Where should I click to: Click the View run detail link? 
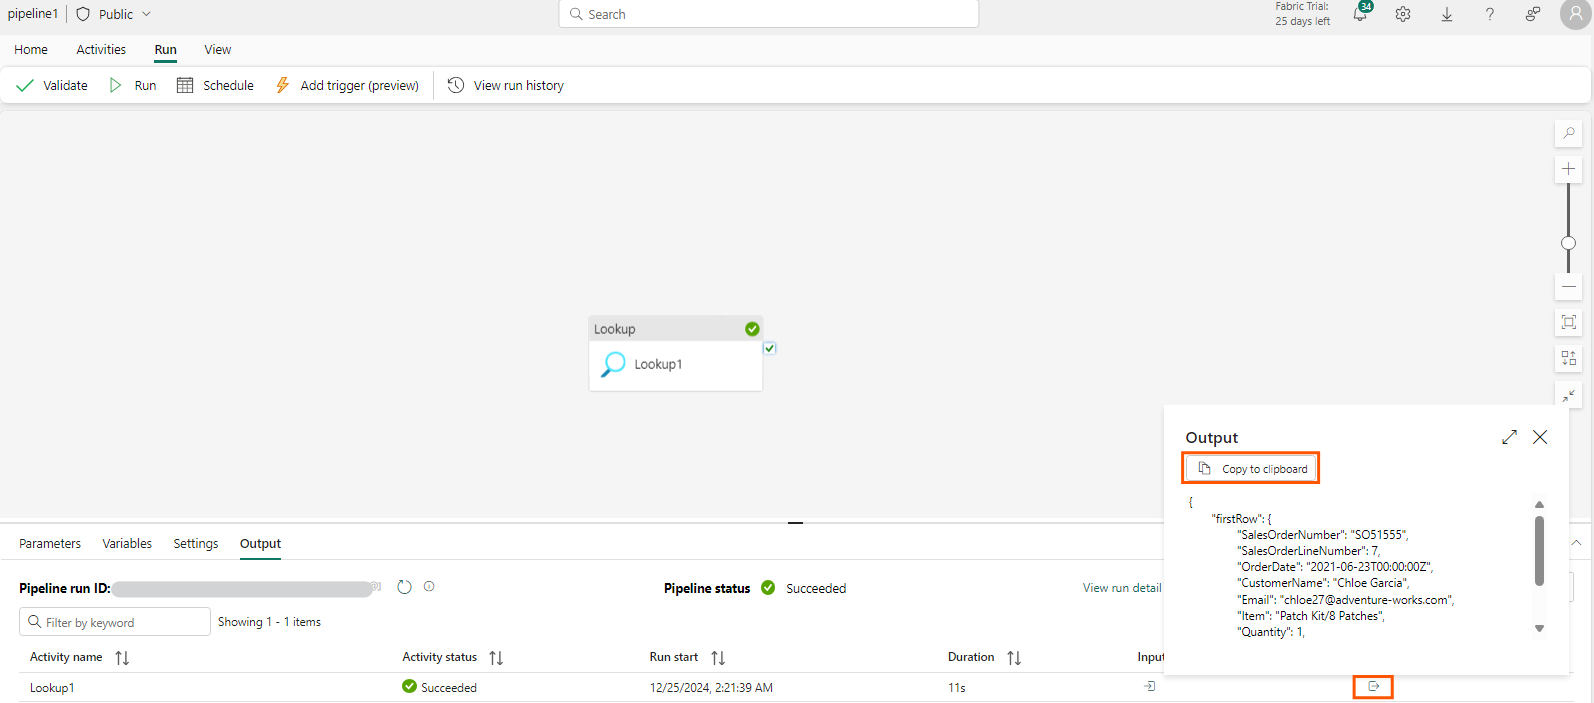click(x=1122, y=588)
